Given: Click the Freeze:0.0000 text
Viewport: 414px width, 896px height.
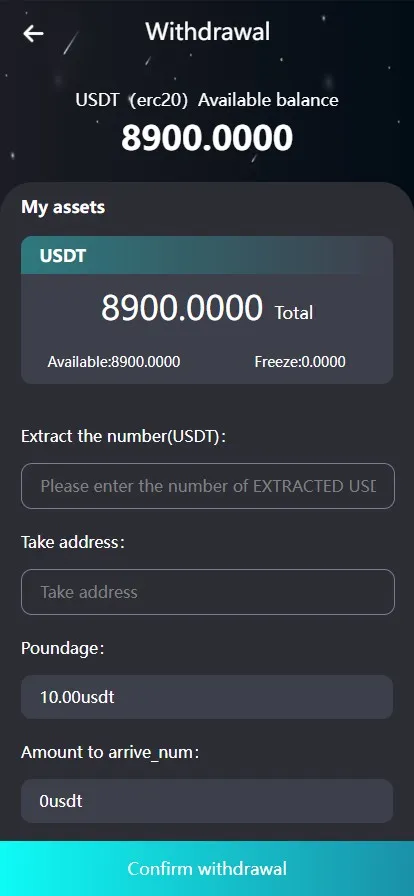Looking at the screenshot, I should pos(300,362).
